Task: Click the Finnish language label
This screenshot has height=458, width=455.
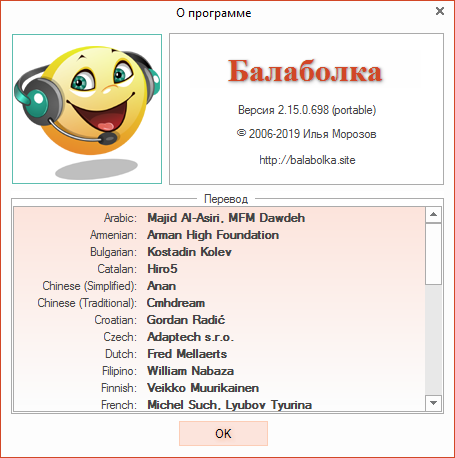Action: tap(119, 388)
